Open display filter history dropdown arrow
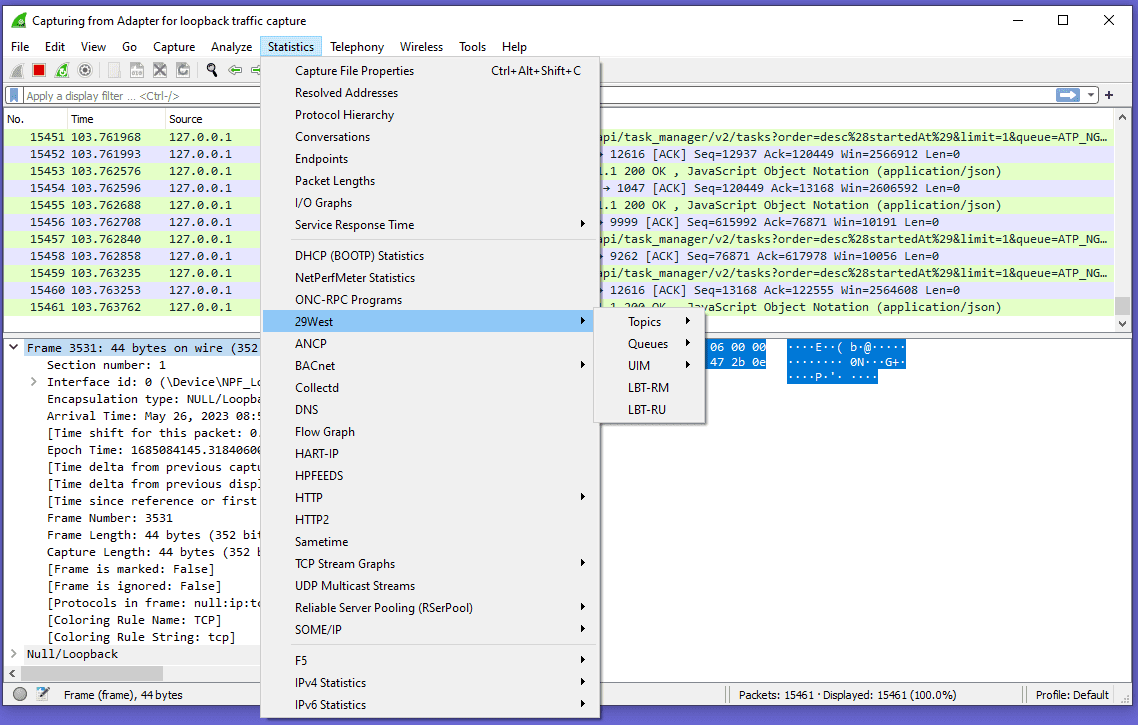This screenshot has height=725, width=1138. (1091, 95)
